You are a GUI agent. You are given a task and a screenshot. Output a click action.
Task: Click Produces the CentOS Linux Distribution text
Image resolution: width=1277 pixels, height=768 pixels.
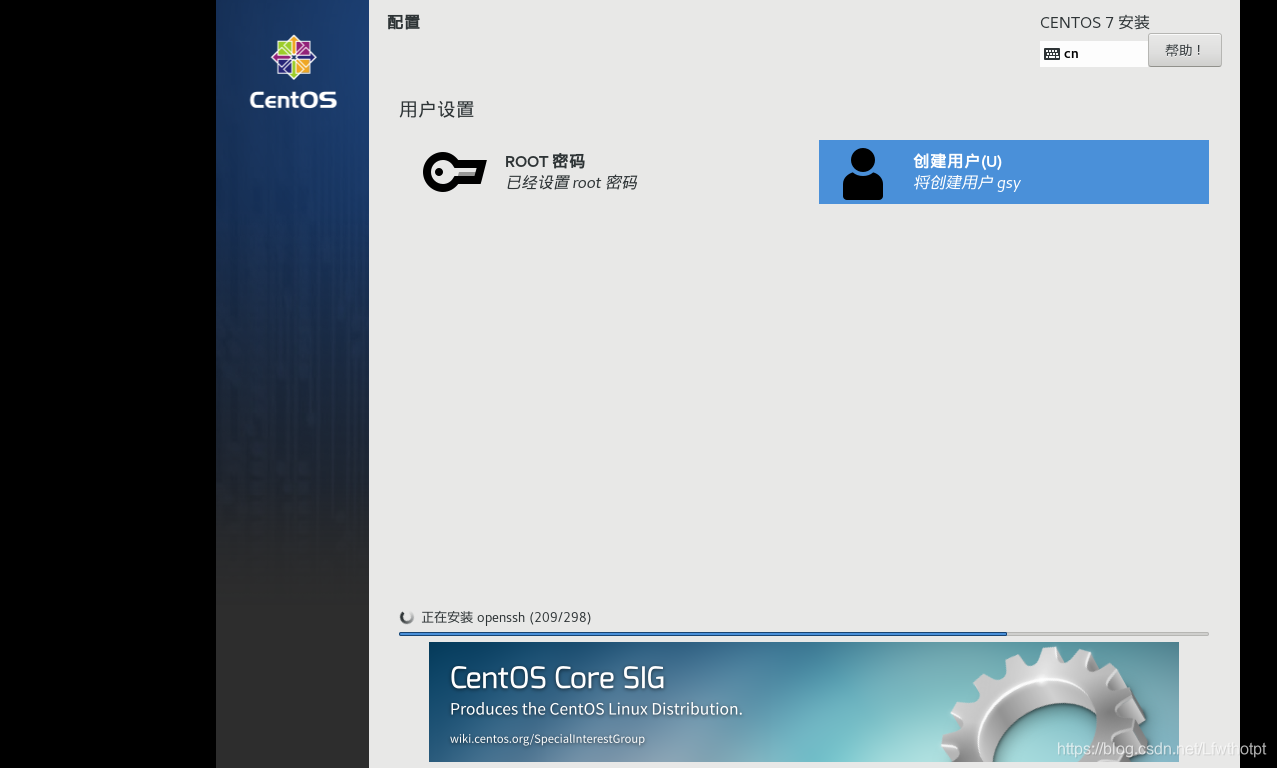(596, 709)
